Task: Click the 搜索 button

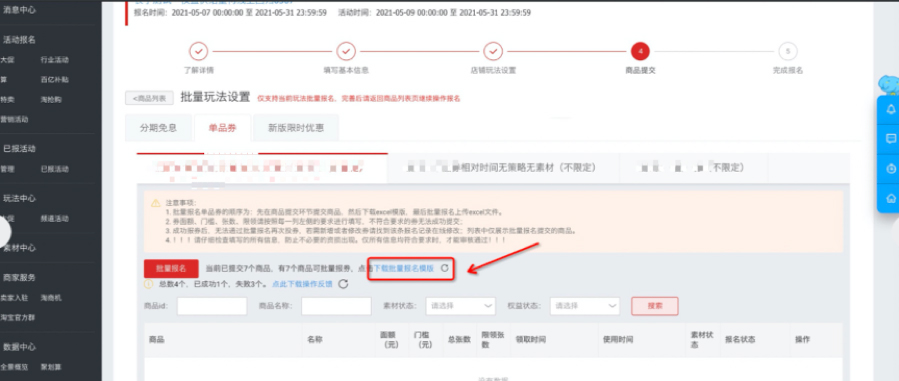Action: pyautogui.click(x=655, y=306)
